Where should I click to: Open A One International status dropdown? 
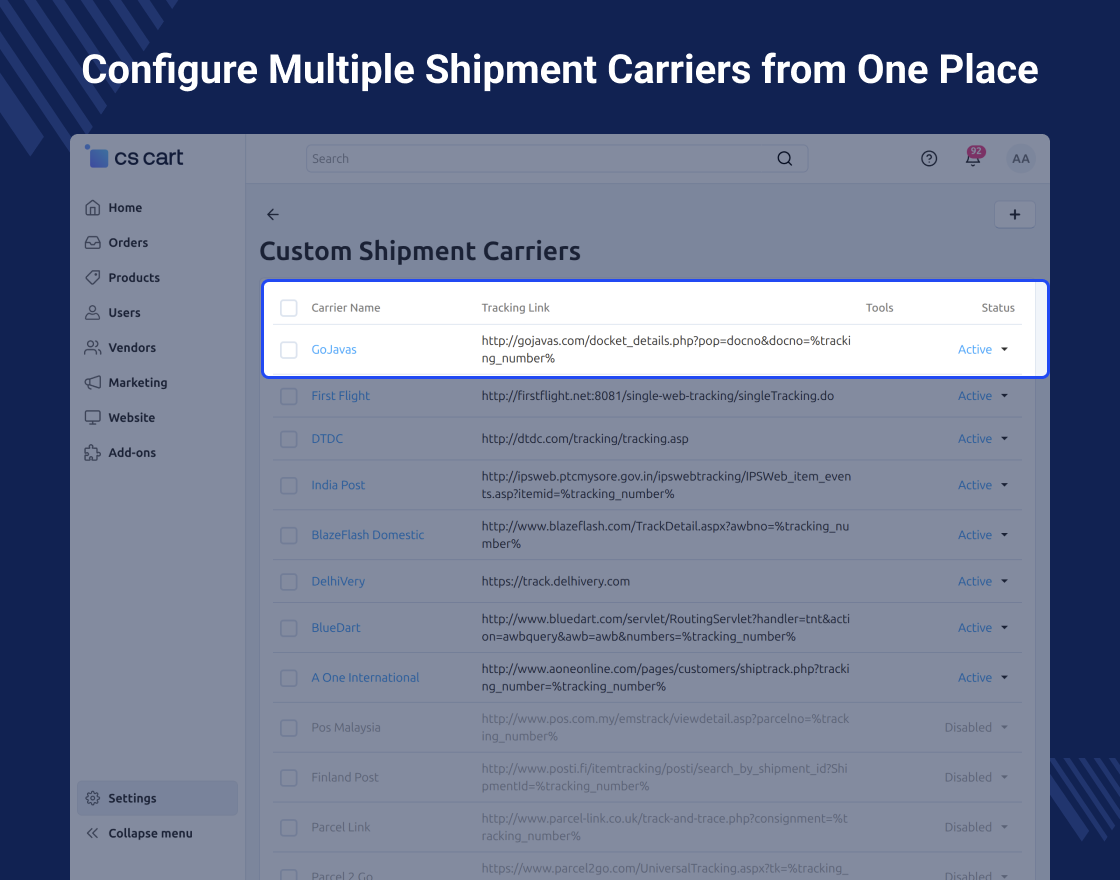[983, 678]
